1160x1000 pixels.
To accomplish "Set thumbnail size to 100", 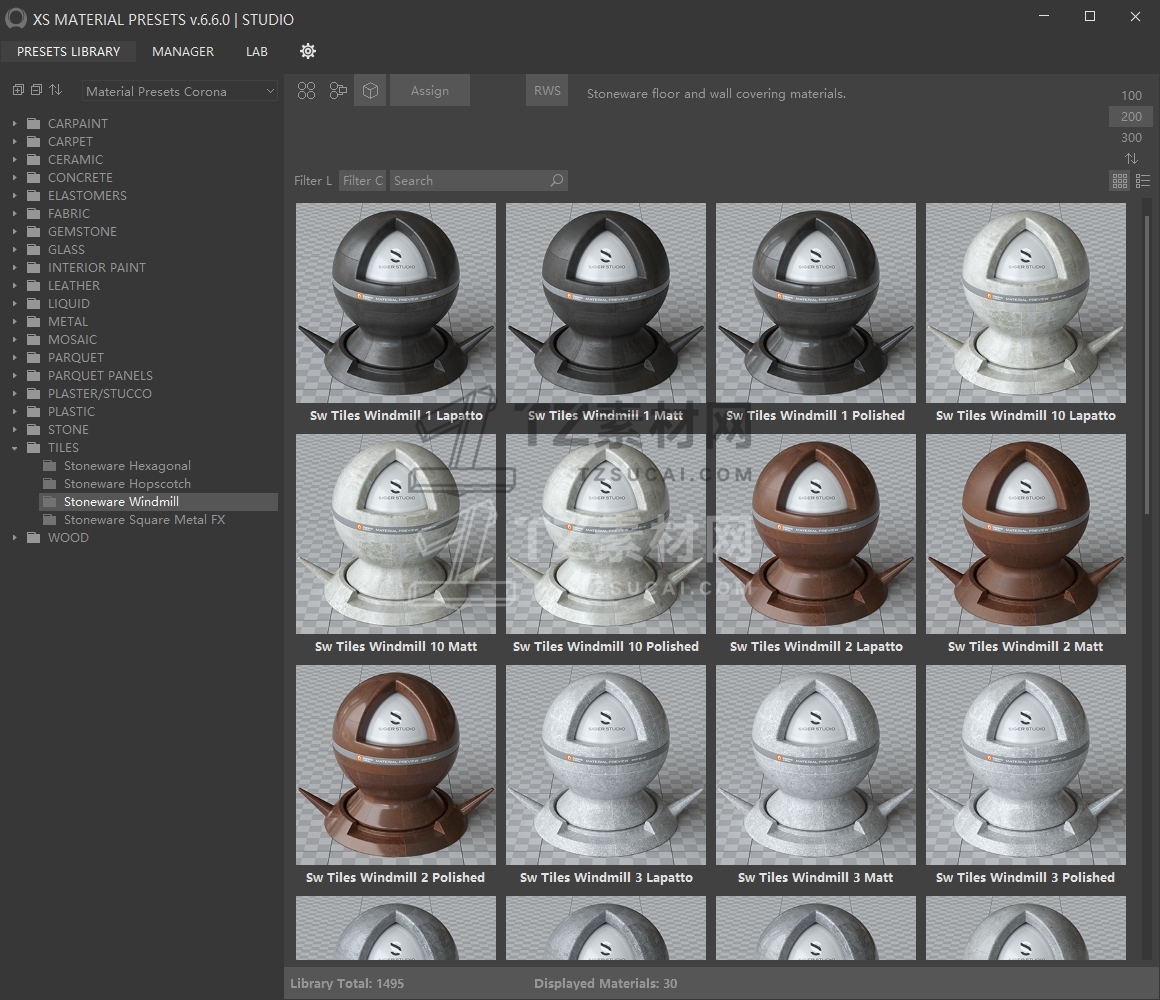I will point(1131,95).
